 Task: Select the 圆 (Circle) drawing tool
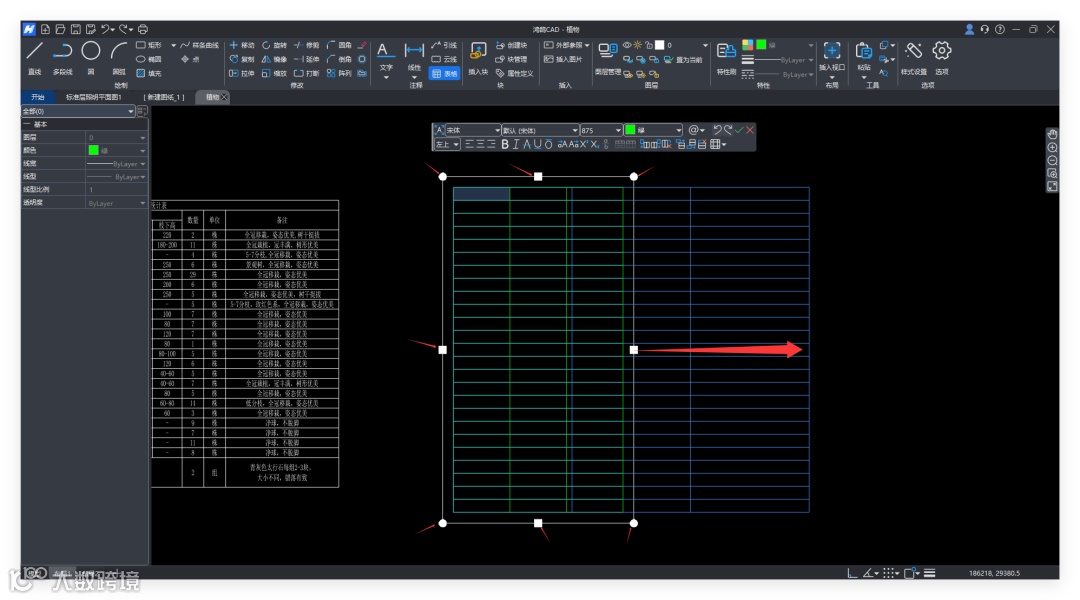(90, 52)
